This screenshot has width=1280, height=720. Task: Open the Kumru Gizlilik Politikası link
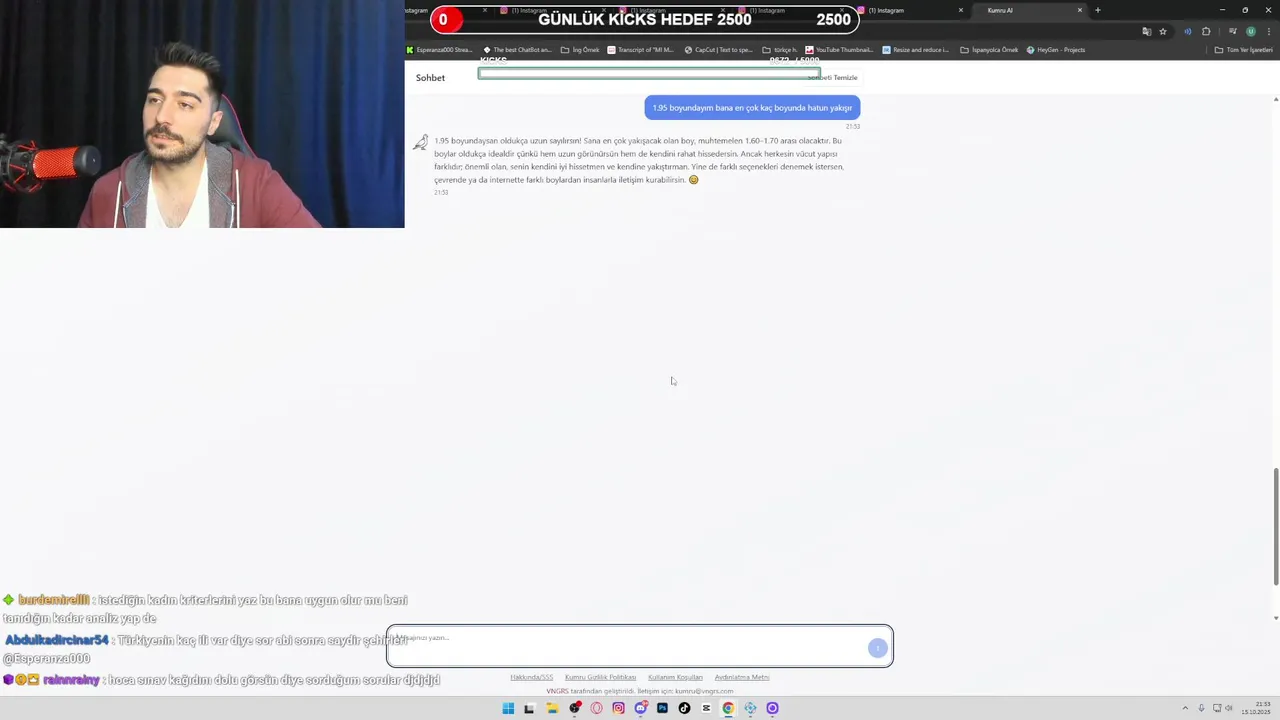click(x=600, y=677)
